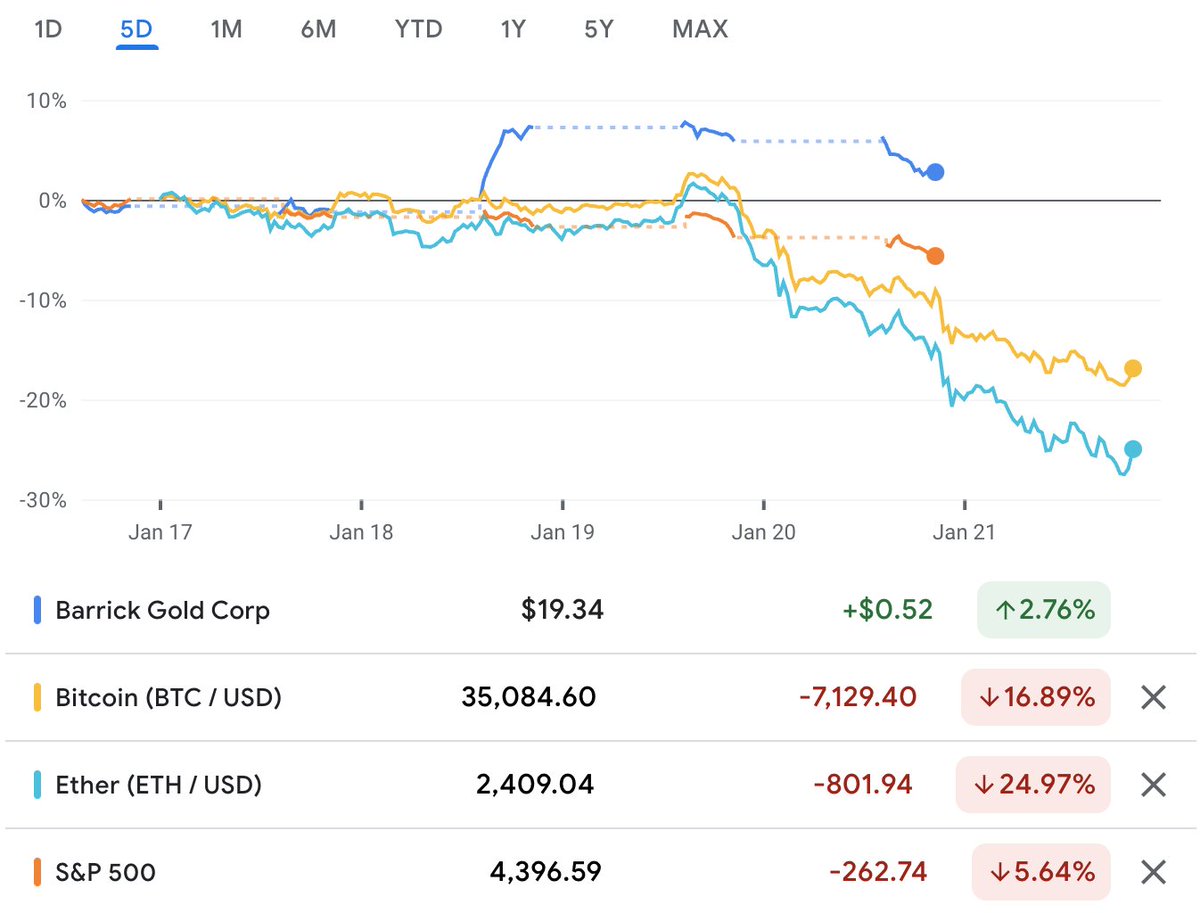Open the Ether (ETH / USD) row
The image size is (1200, 913).
click(600, 785)
